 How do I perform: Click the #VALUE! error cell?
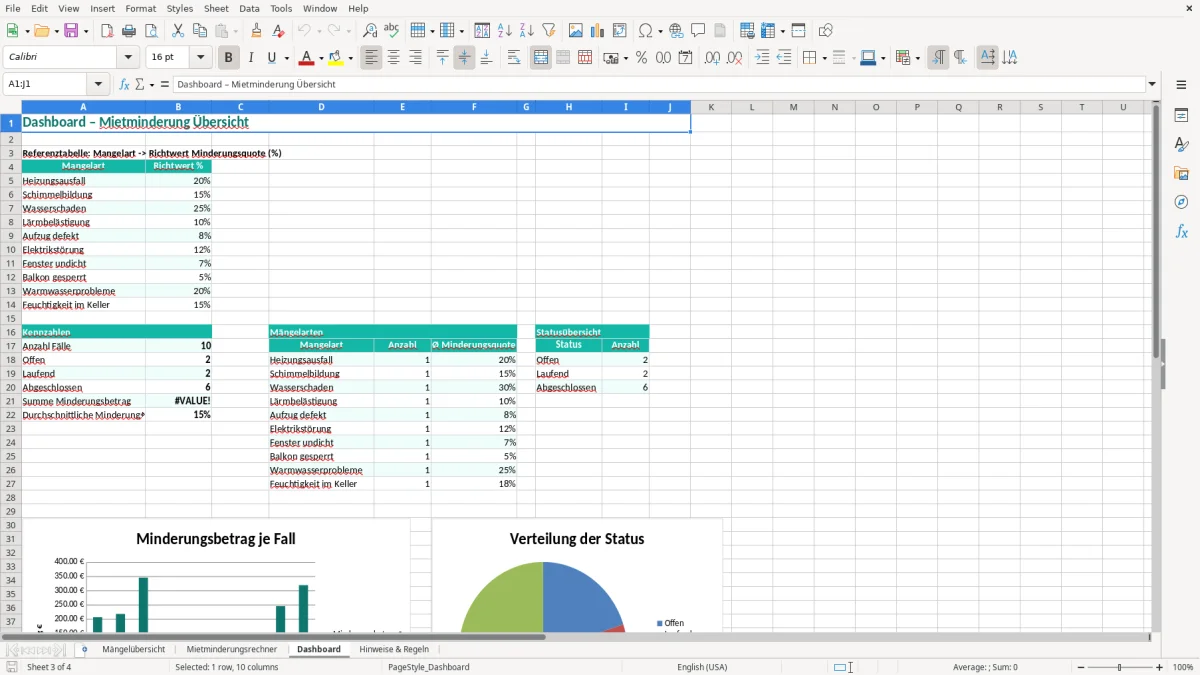coord(179,400)
